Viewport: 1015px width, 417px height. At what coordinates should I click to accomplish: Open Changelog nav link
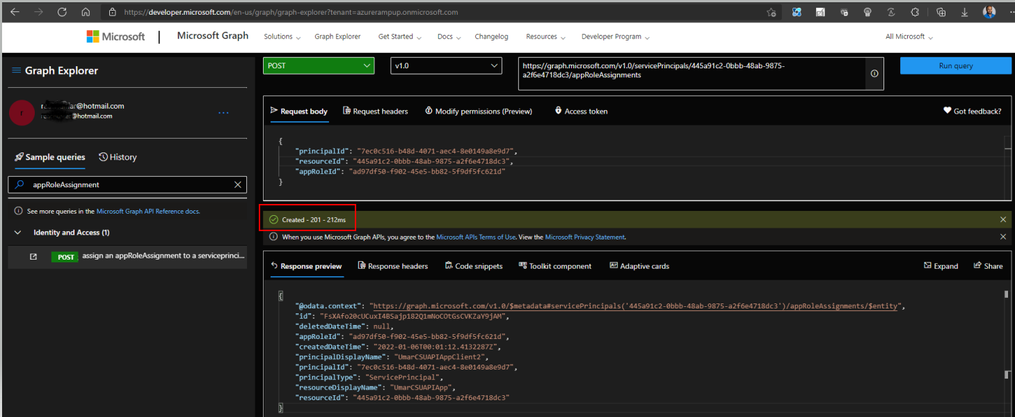pos(493,37)
